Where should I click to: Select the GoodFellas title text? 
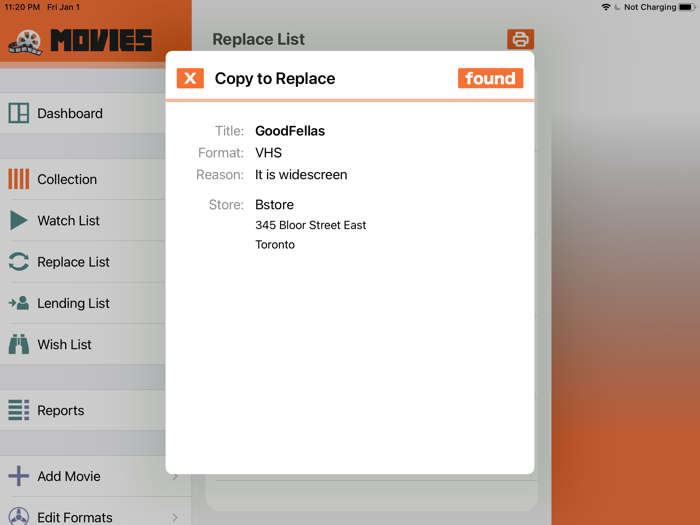click(290, 131)
